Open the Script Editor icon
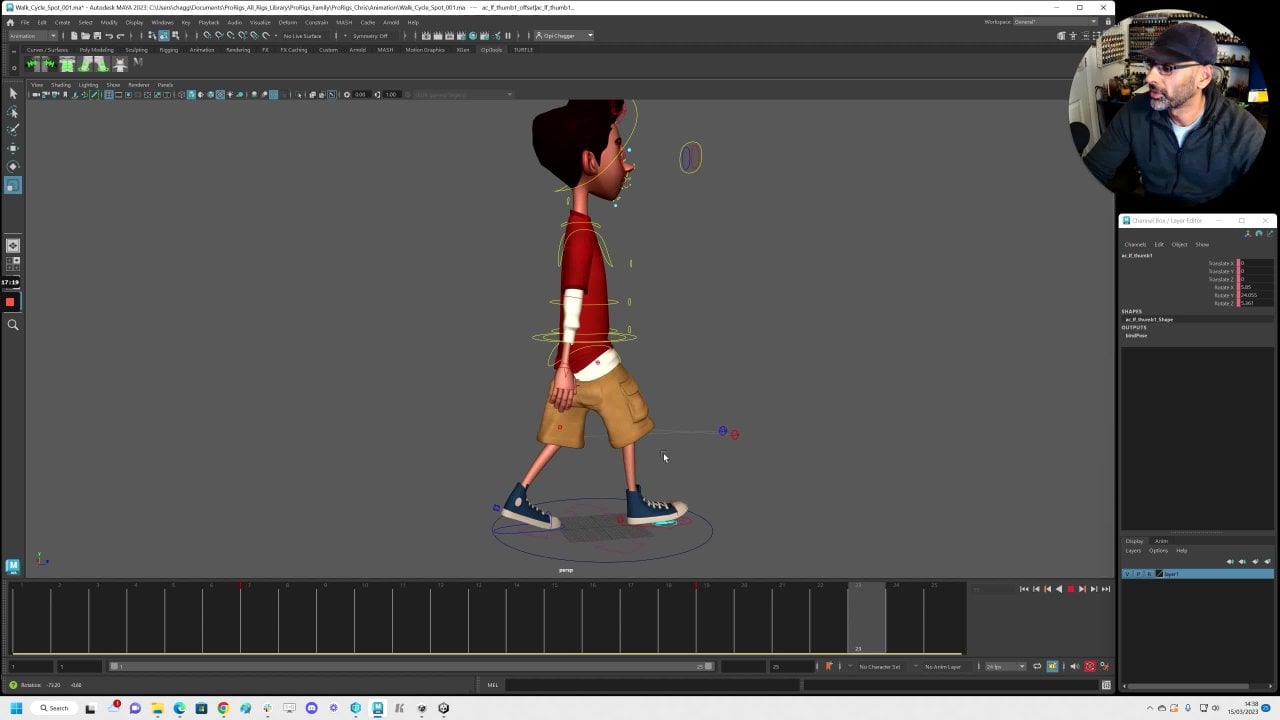The height and width of the screenshot is (720, 1280). (x=1106, y=685)
